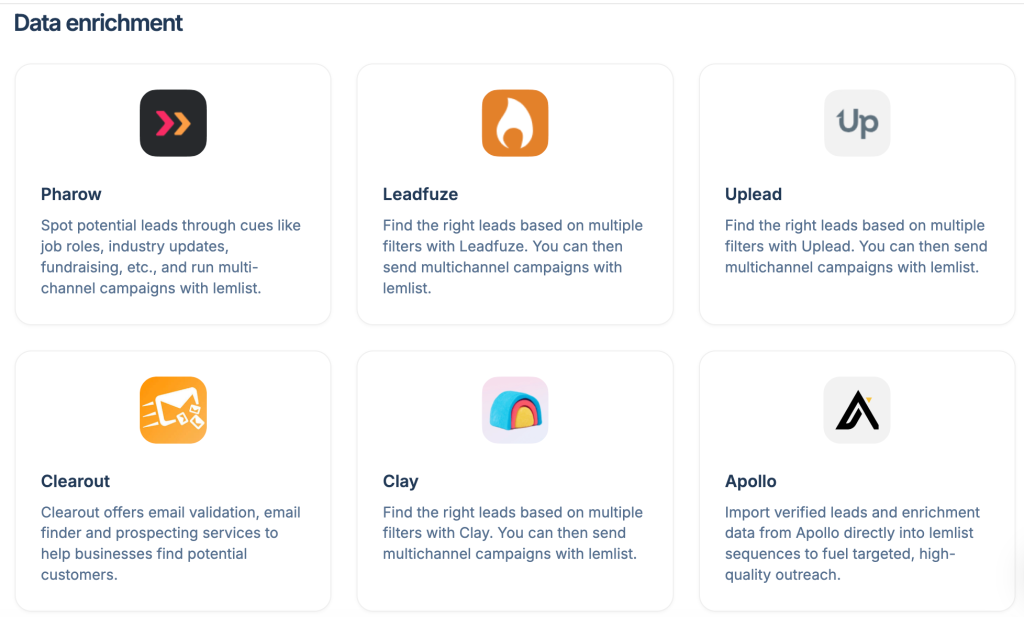Open the Clearout integration card
This screenshot has height=617, width=1024.
(x=172, y=480)
